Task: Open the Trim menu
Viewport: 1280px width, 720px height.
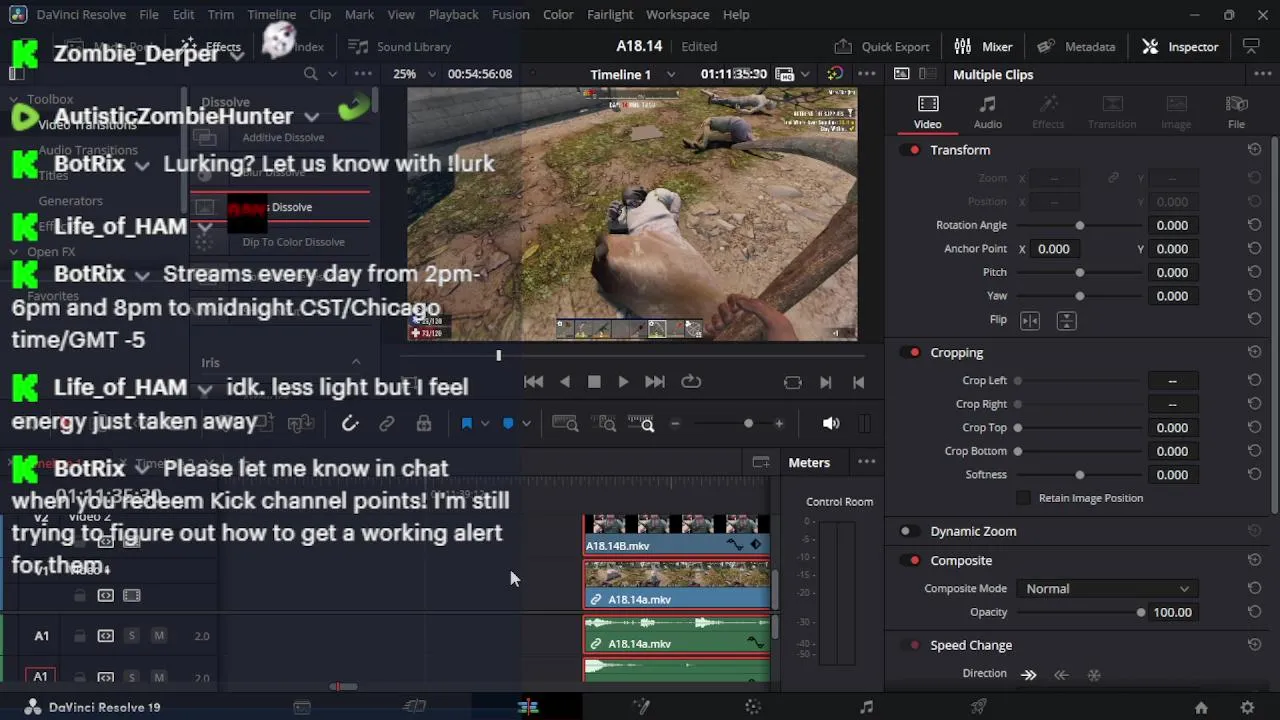Action: (221, 14)
